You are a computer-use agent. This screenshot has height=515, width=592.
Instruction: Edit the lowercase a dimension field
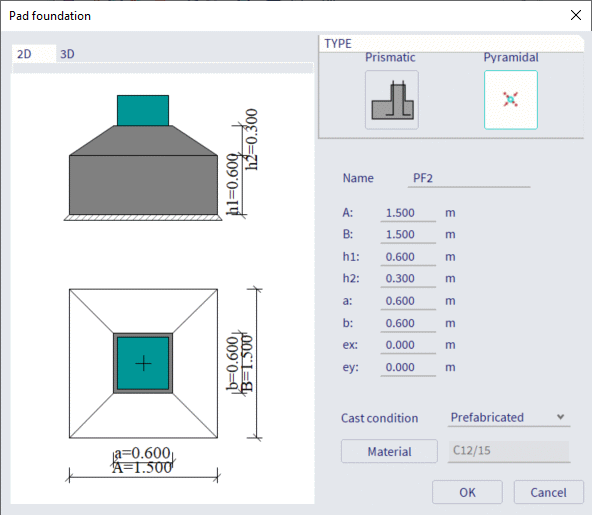pos(408,301)
